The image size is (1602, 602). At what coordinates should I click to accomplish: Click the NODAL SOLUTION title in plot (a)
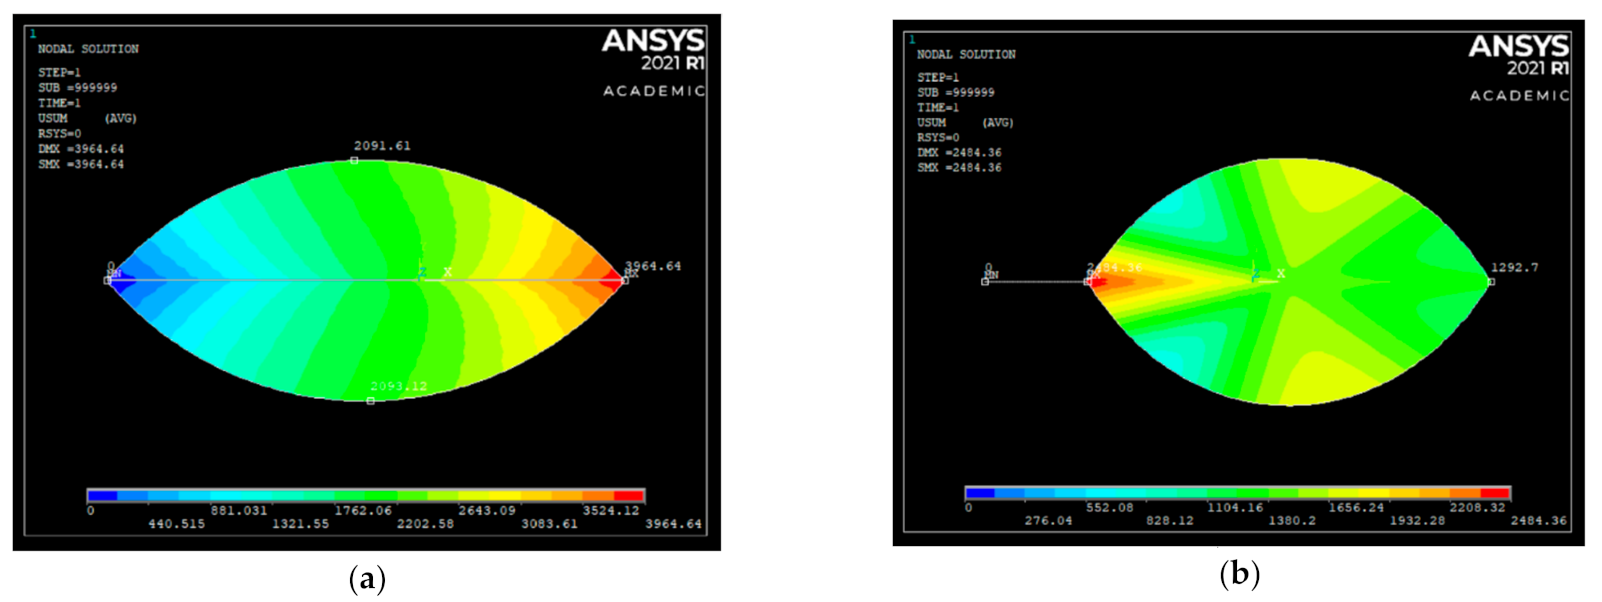point(88,49)
